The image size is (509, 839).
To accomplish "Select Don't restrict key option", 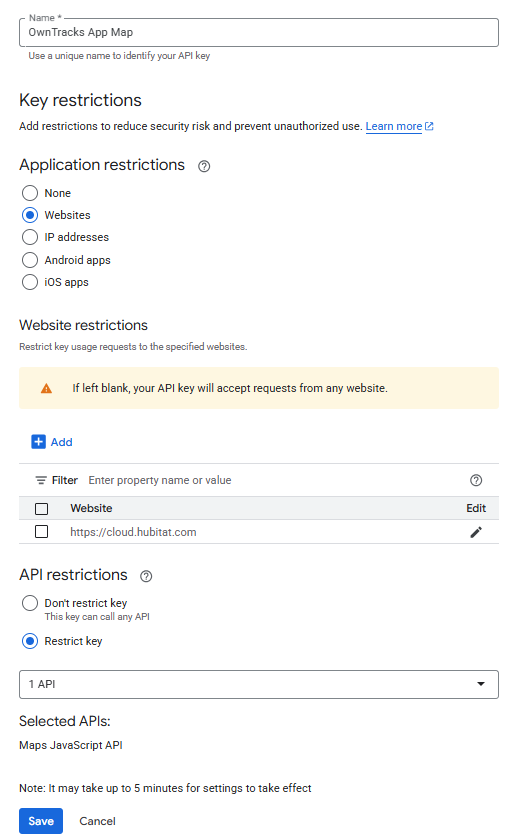I will tap(30, 603).
